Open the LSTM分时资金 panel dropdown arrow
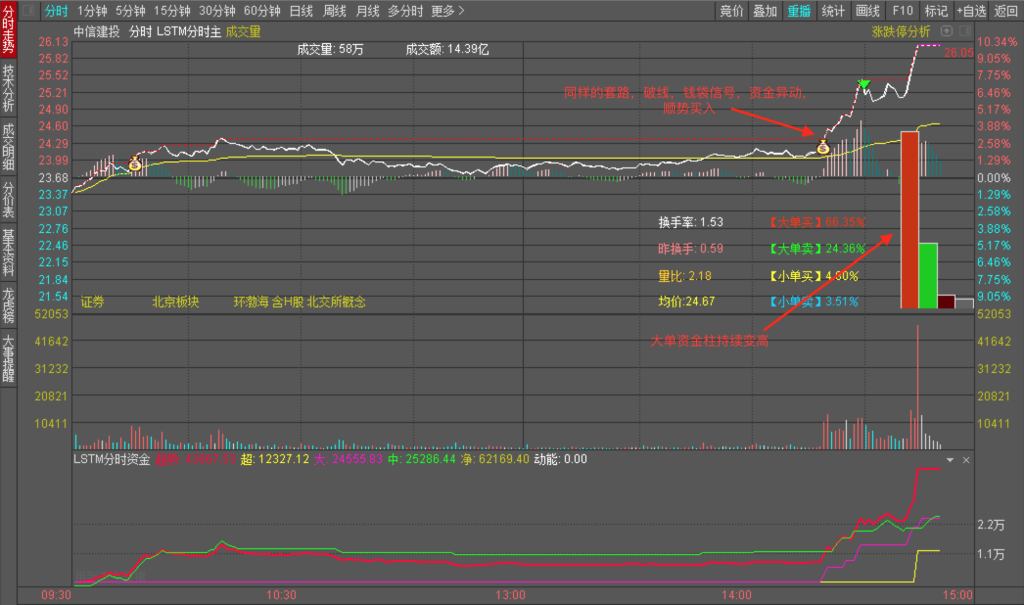Viewport: 1024px width, 605px height. click(951, 460)
